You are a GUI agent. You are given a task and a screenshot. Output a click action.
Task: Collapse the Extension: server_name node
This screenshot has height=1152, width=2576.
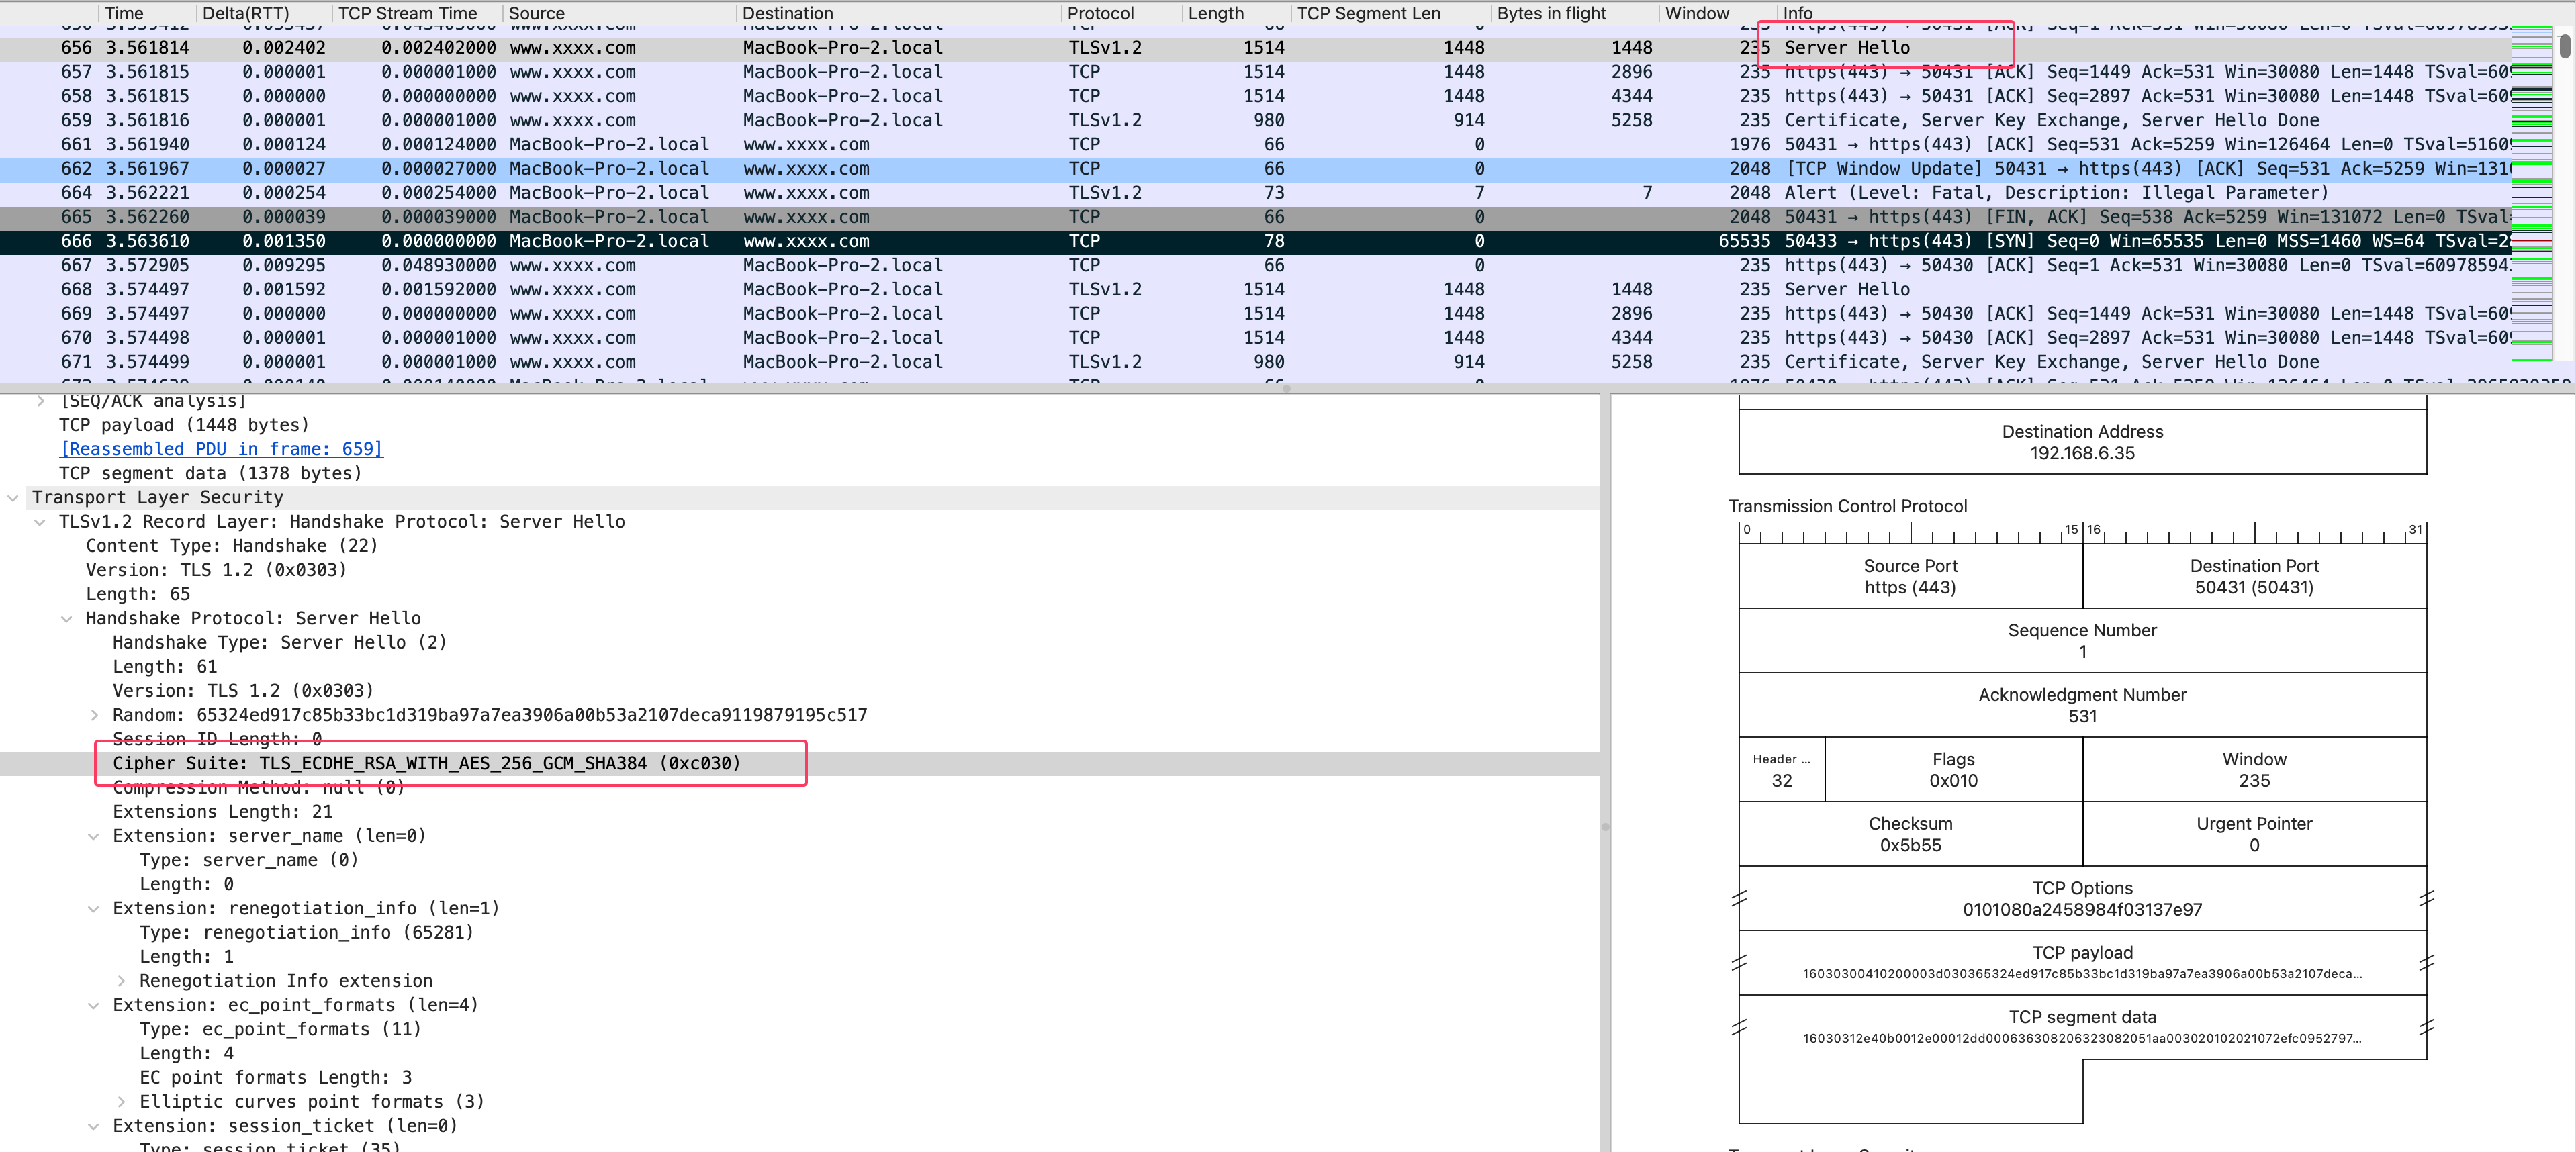94,836
